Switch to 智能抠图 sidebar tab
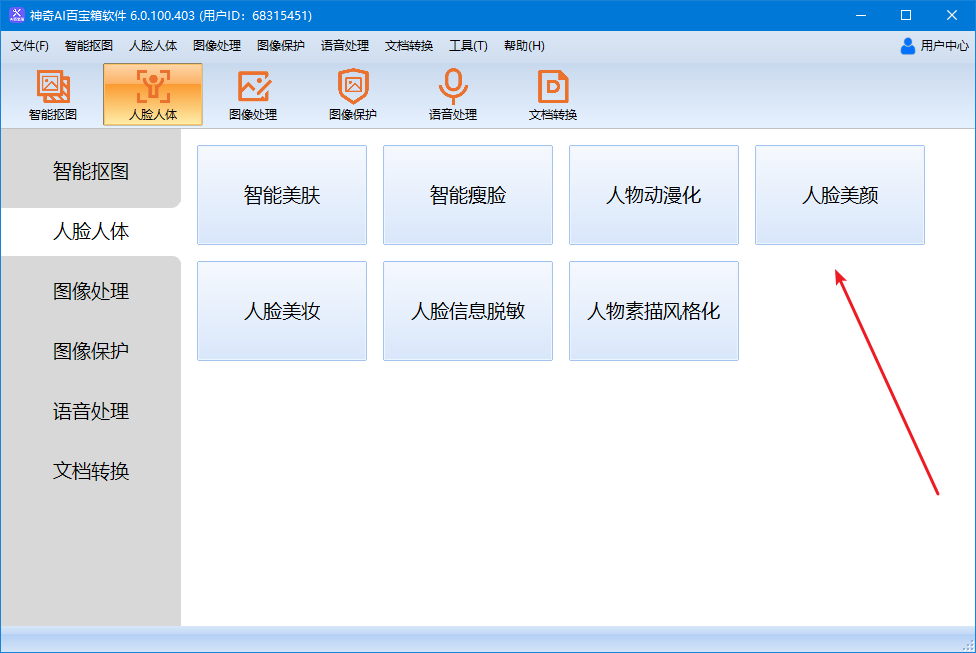This screenshot has width=976, height=653. pos(91,171)
